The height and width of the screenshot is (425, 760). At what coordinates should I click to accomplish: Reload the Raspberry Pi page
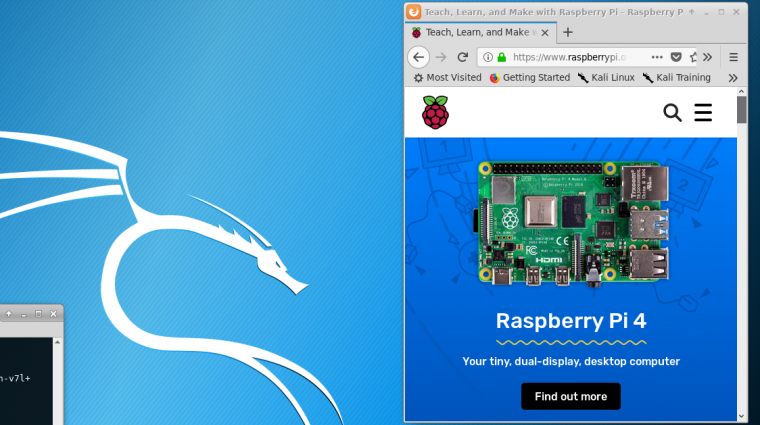[462, 57]
